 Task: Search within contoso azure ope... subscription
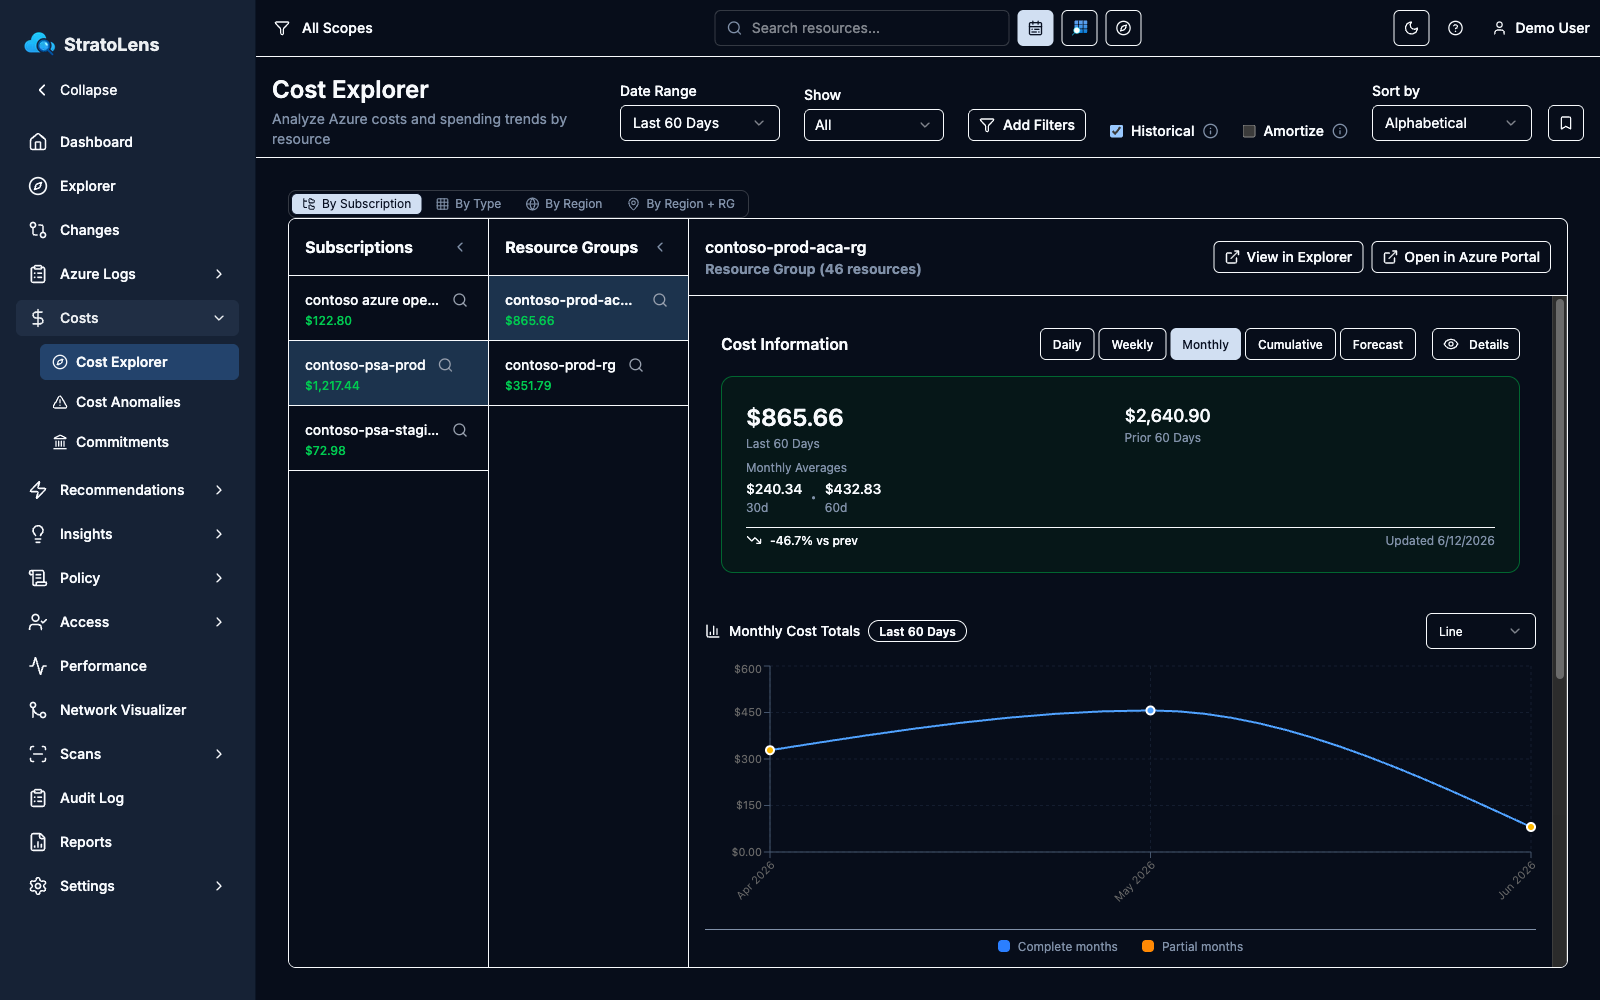(x=460, y=300)
